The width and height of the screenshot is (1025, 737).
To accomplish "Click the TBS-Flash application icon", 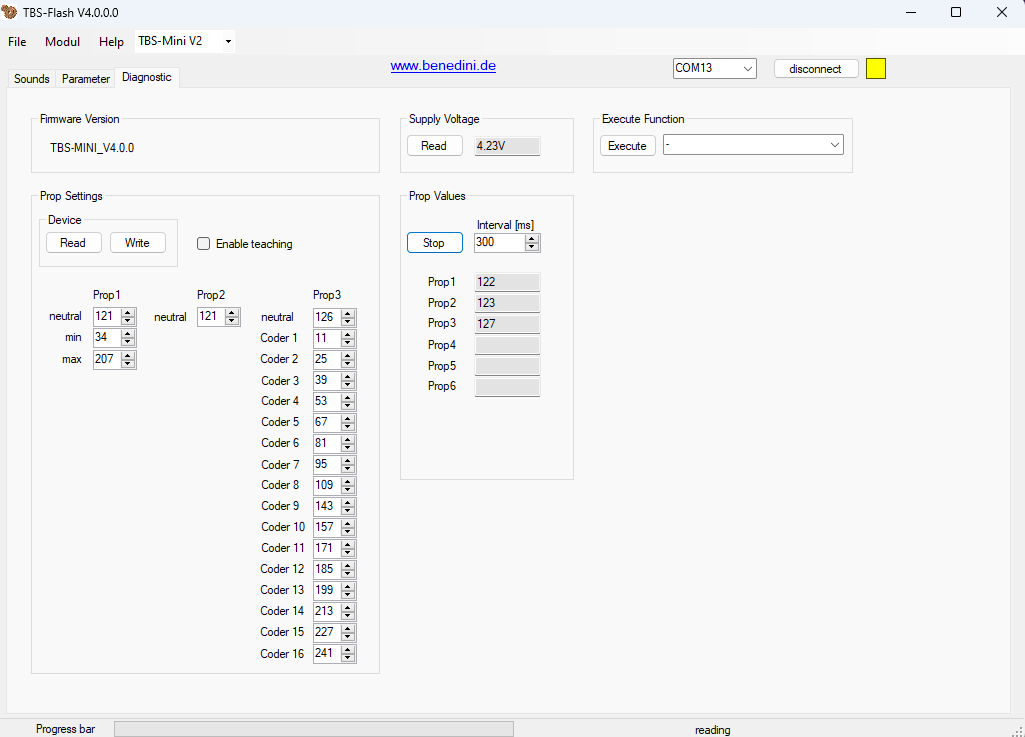I will 9,12.
